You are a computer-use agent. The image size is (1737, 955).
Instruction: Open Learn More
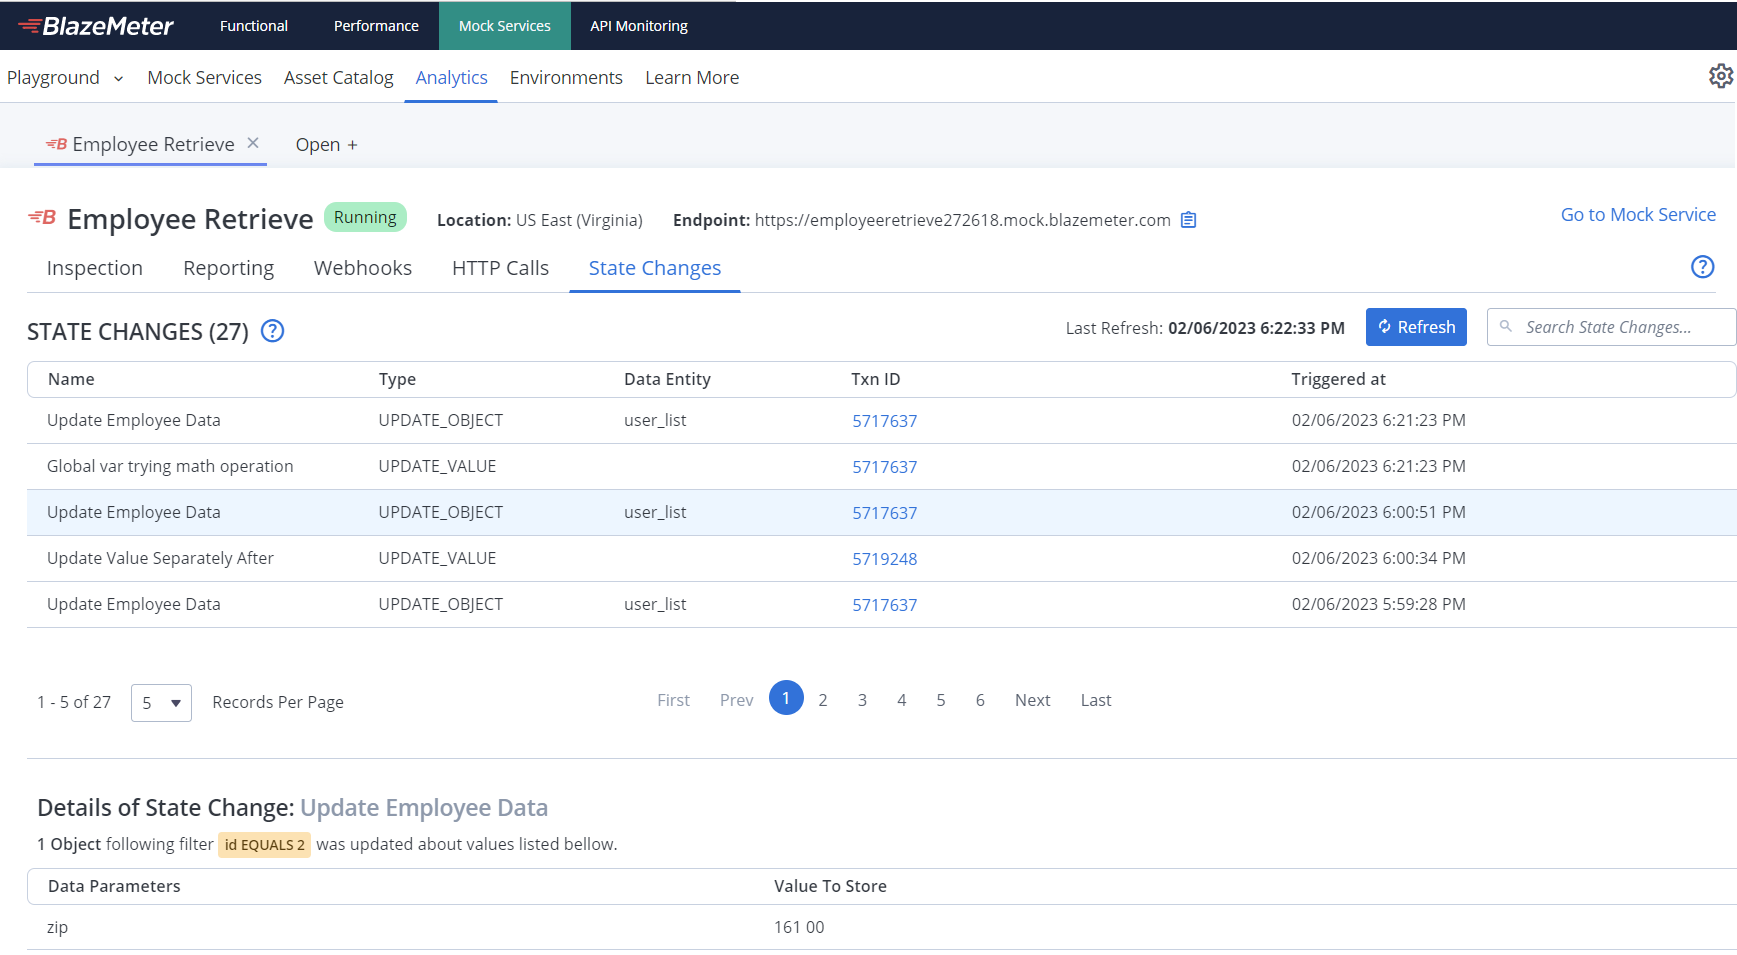tap(692, 78)
